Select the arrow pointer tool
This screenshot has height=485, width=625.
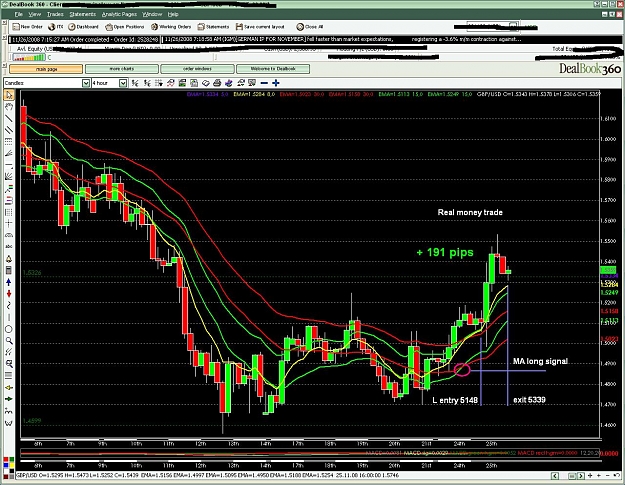[x=9, y=95]
